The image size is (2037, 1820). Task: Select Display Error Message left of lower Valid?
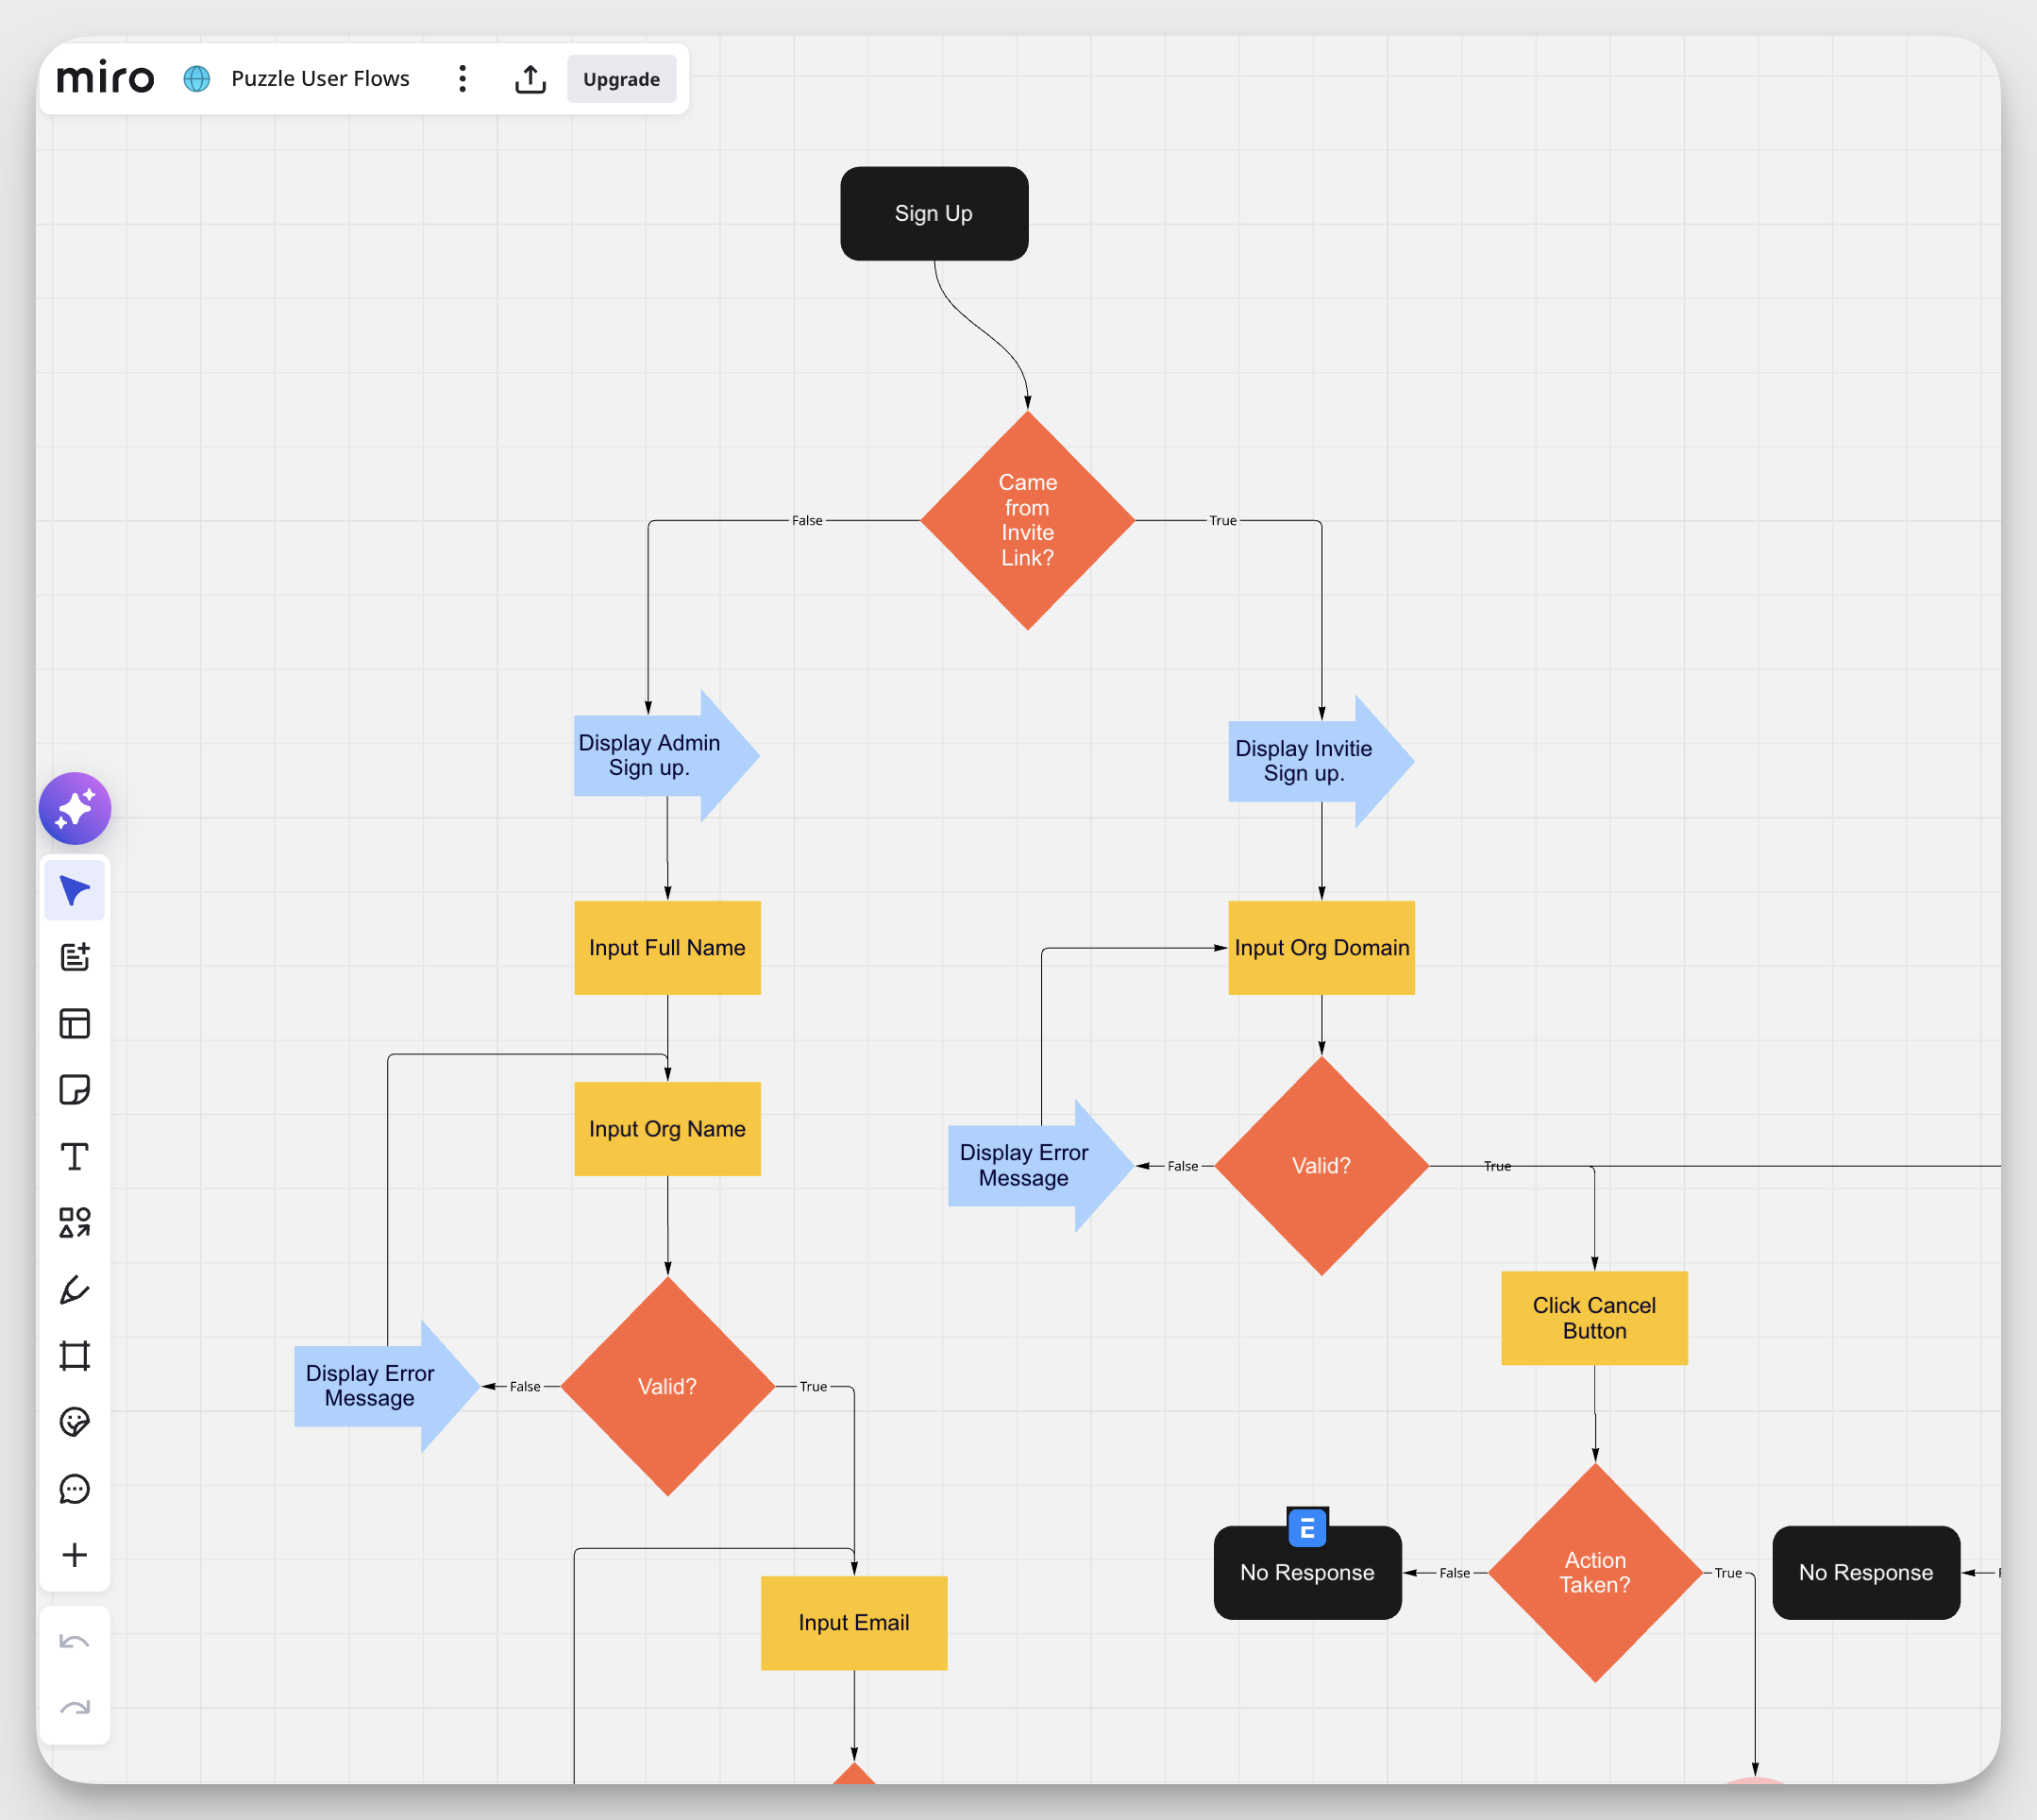387,1386
